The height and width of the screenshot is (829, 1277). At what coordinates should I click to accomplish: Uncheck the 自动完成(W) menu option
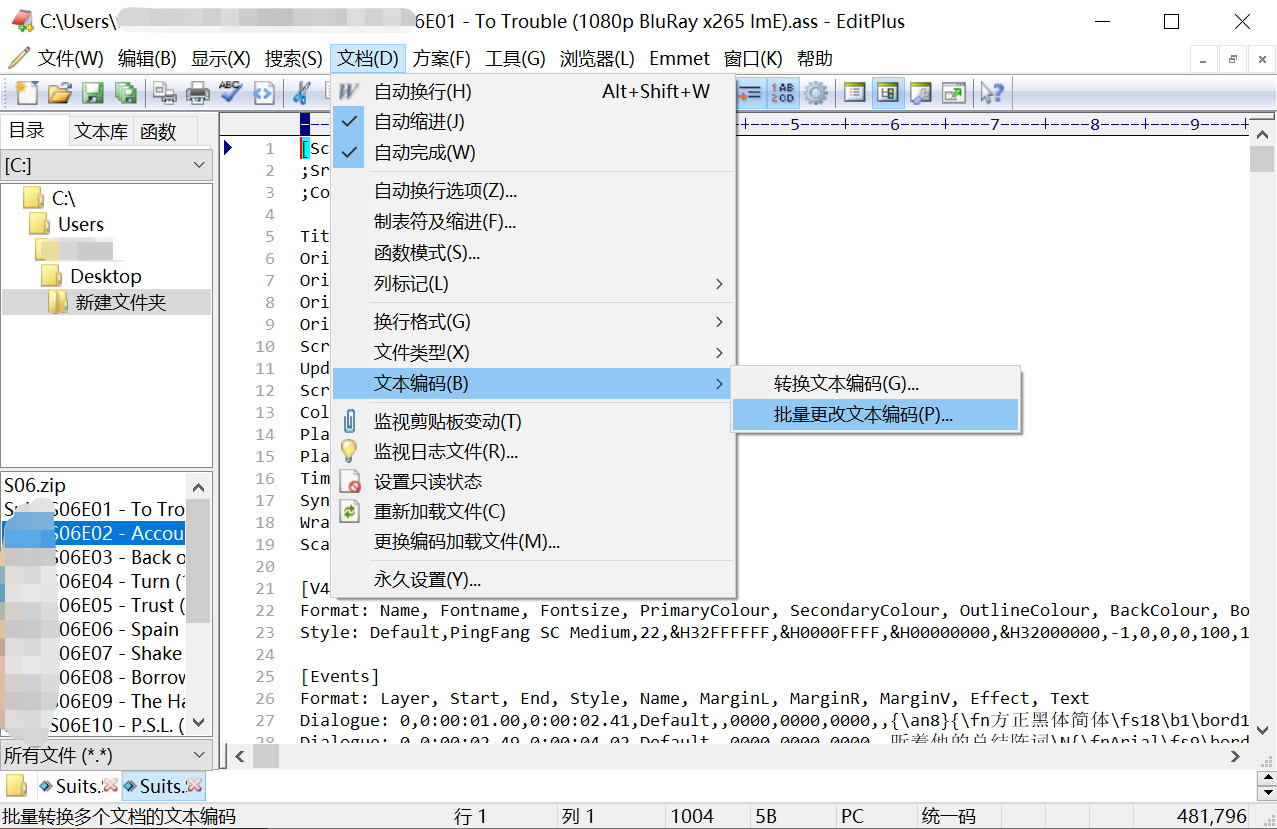(x=534, y=153)
